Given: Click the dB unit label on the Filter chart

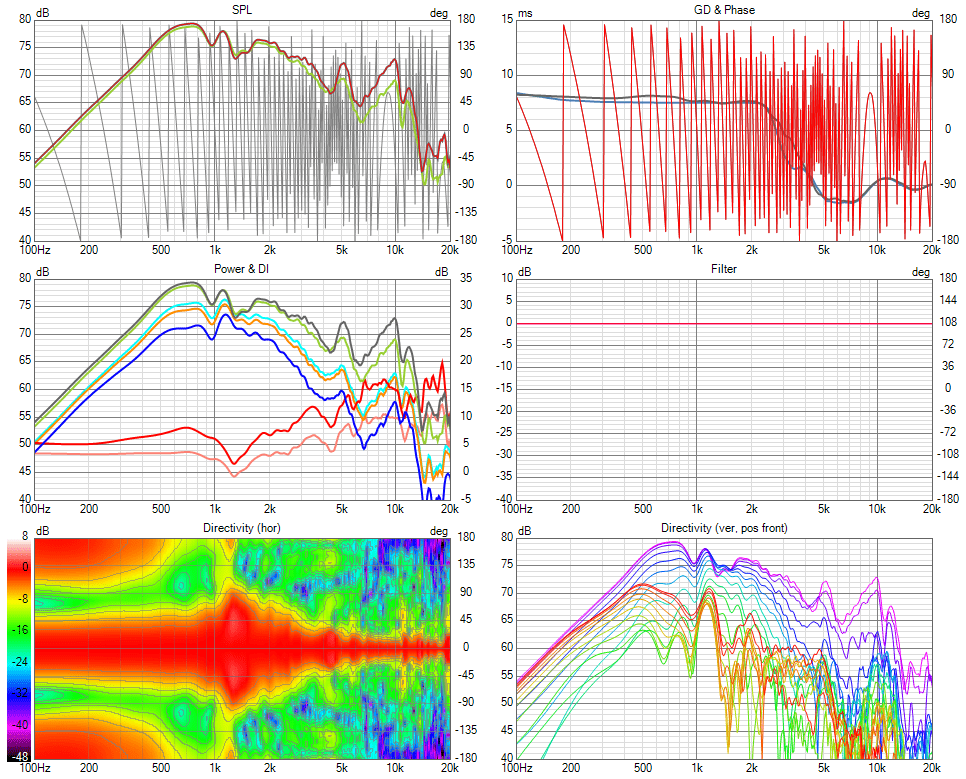Looking at the screenshot, I should coord(525,272).
